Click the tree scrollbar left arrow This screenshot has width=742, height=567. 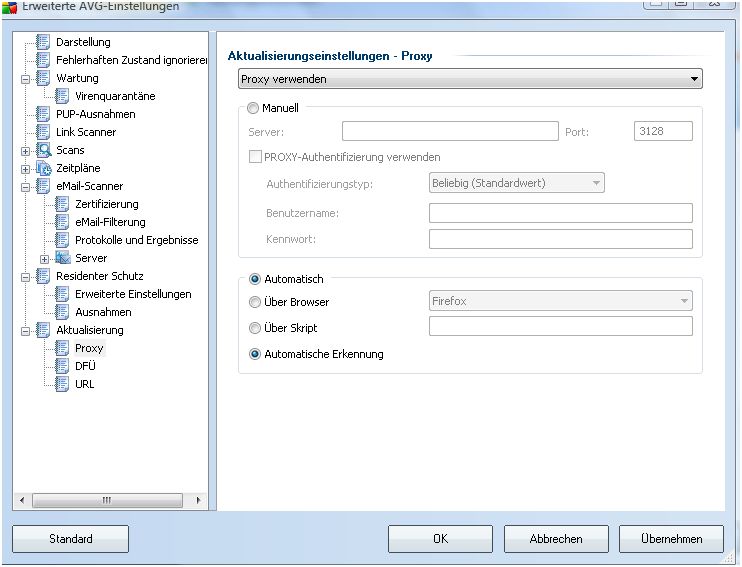click(22, 500)
